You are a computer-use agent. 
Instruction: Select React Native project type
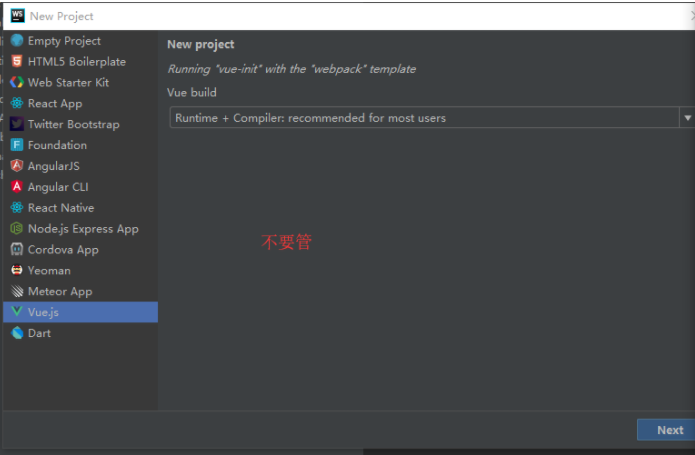tap(80, 207)
